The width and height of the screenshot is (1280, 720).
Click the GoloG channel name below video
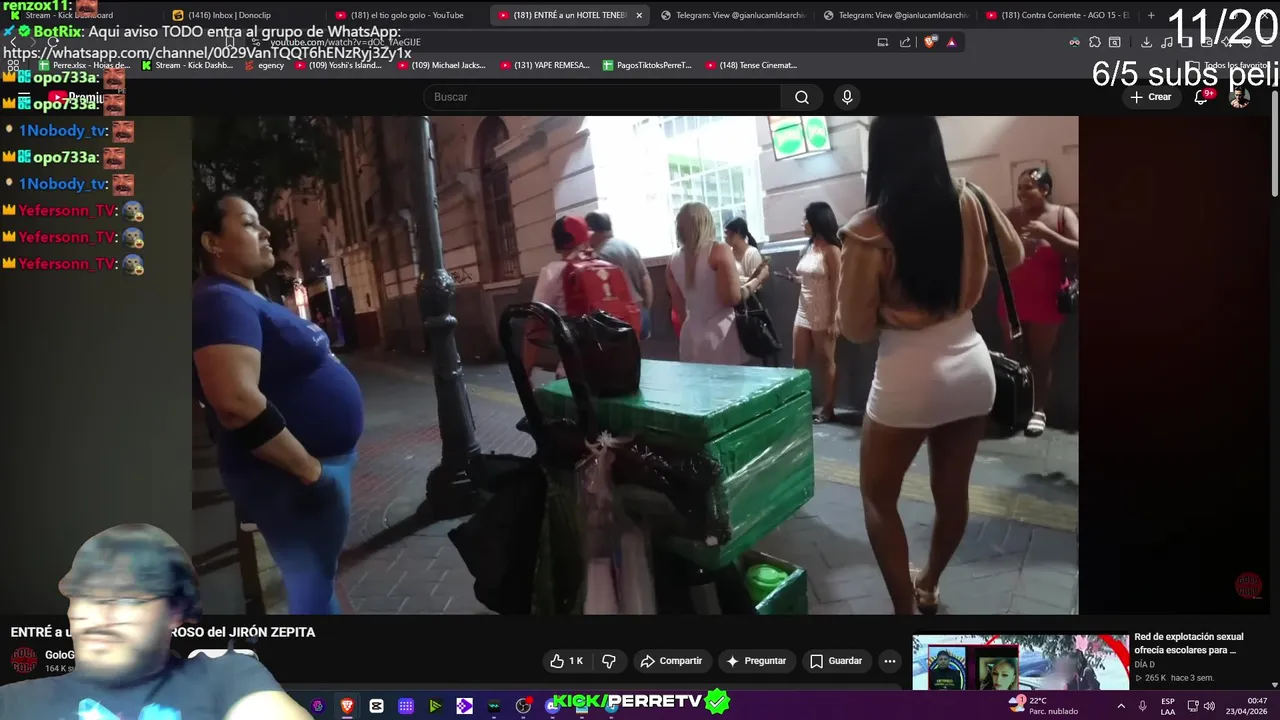(x=59, y=655)
